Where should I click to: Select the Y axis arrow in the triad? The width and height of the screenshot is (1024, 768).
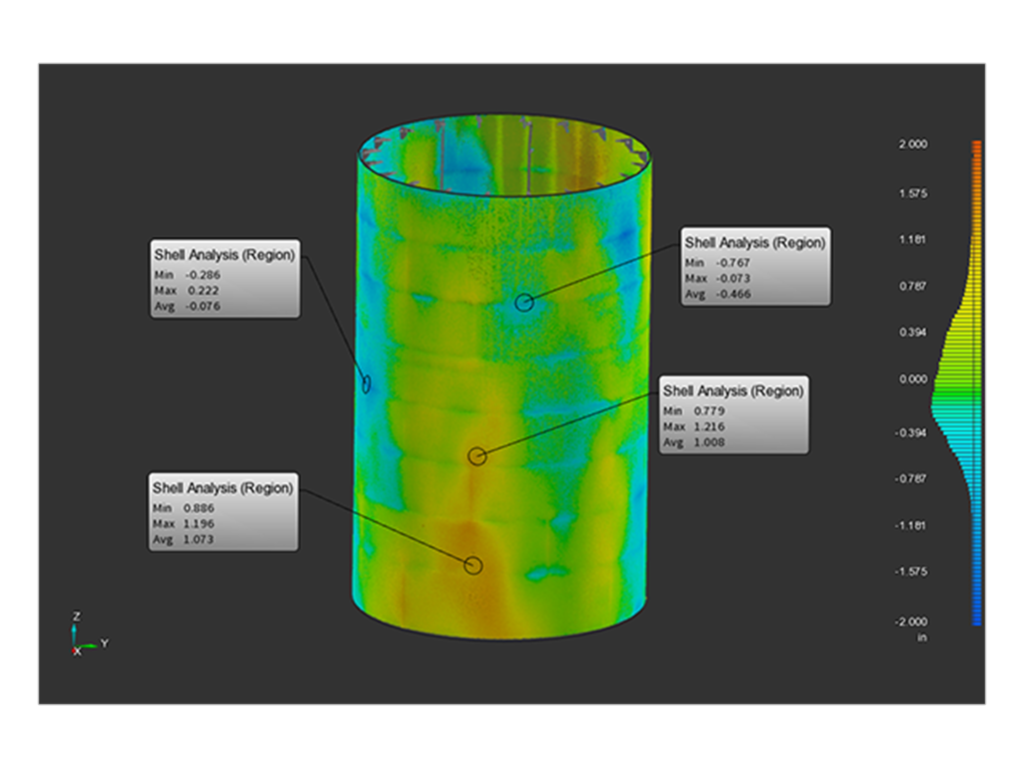pyautogui.click(x=90, y=644)
